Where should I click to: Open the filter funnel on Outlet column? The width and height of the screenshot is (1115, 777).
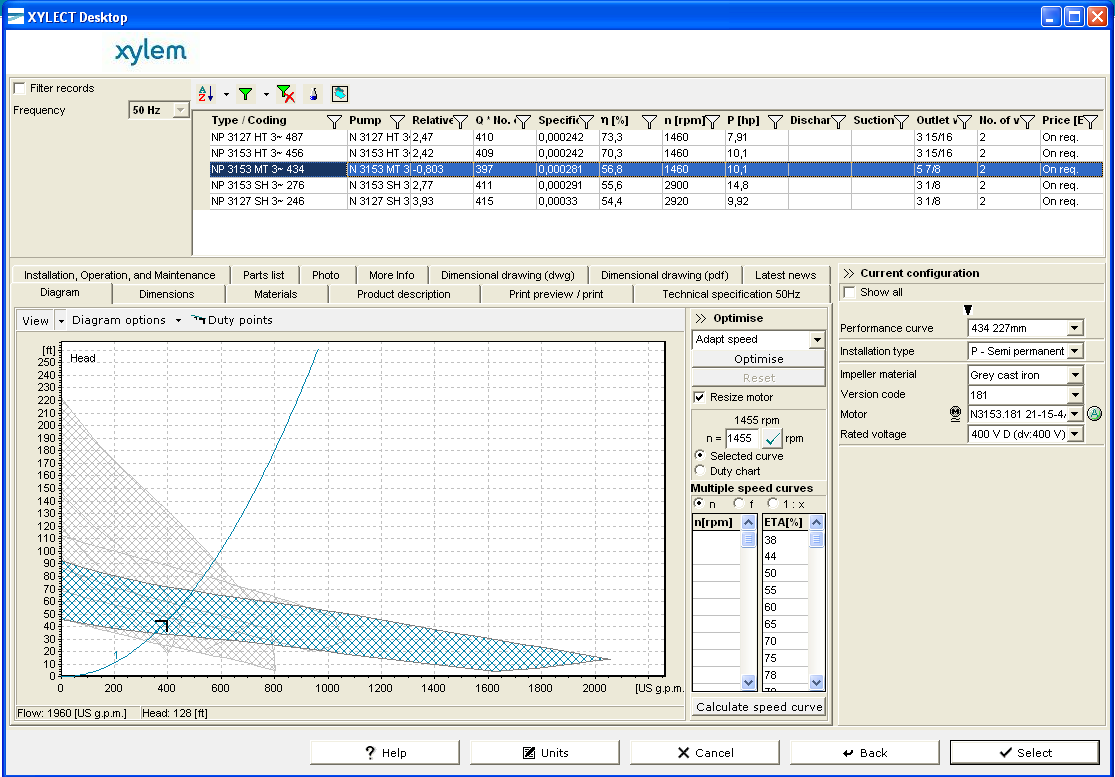pos(964,122)
